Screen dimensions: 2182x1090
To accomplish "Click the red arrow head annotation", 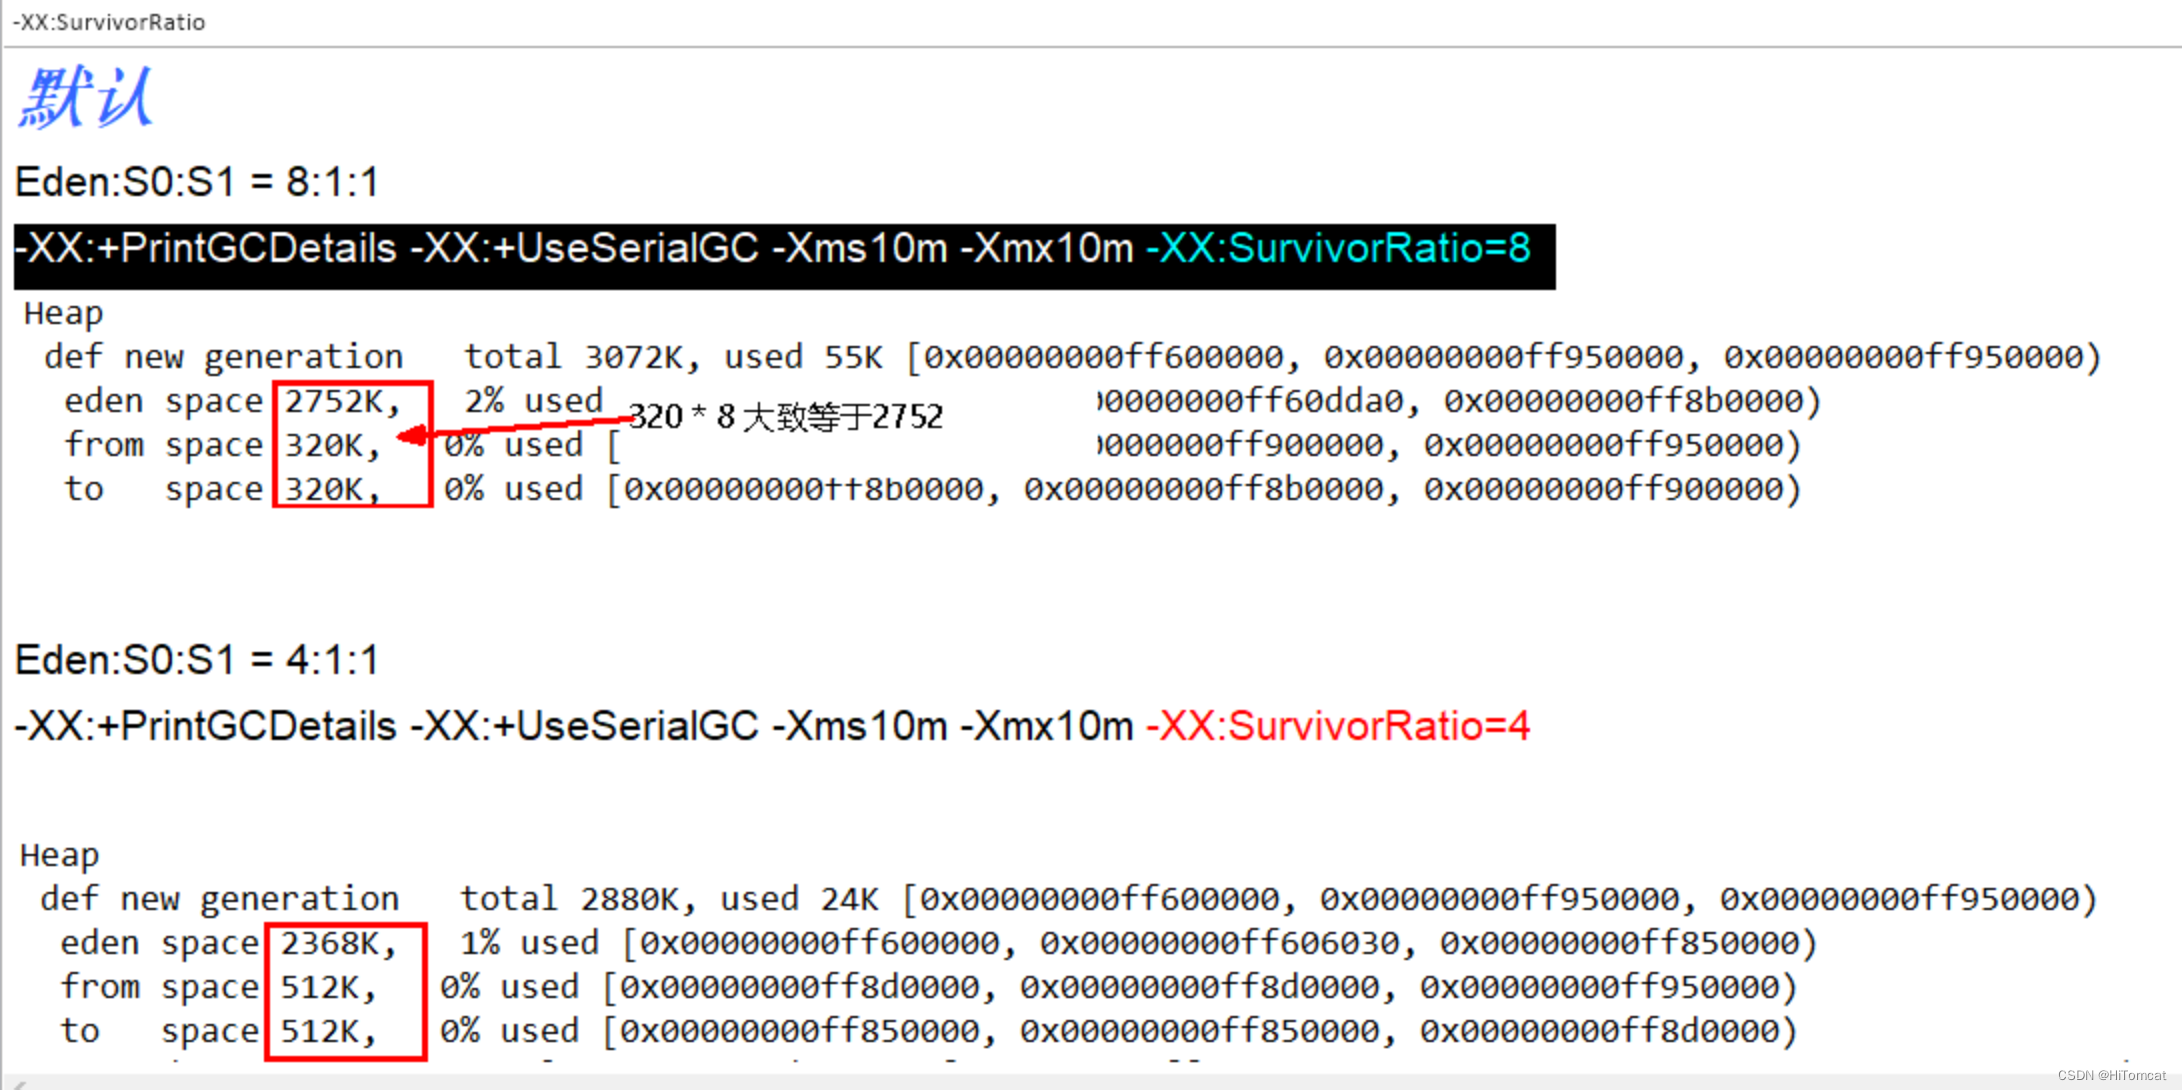I will (x=411, y=435).
